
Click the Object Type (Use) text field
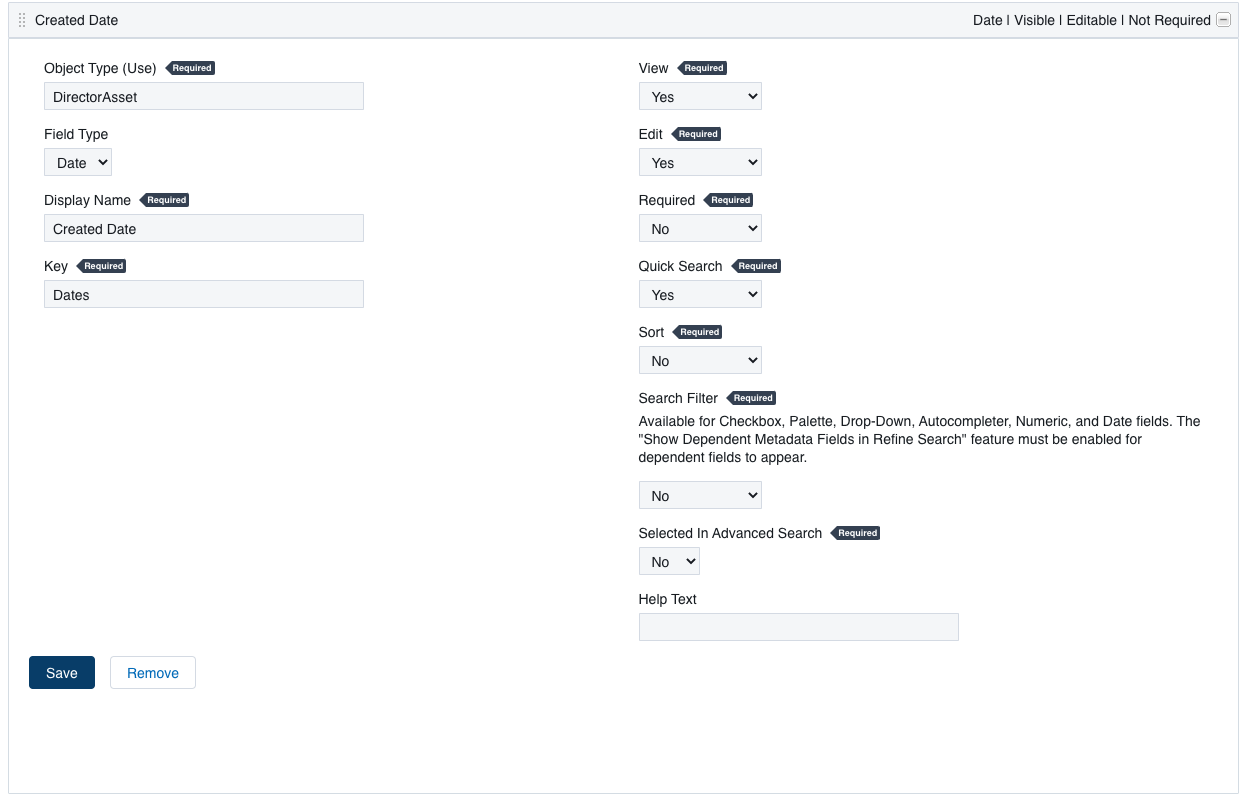[203, 96]
